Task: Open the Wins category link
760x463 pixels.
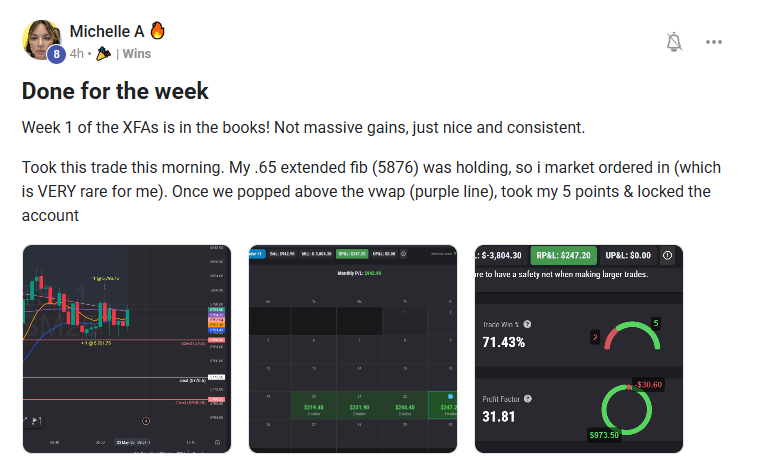Action: (x=136, y=54)
